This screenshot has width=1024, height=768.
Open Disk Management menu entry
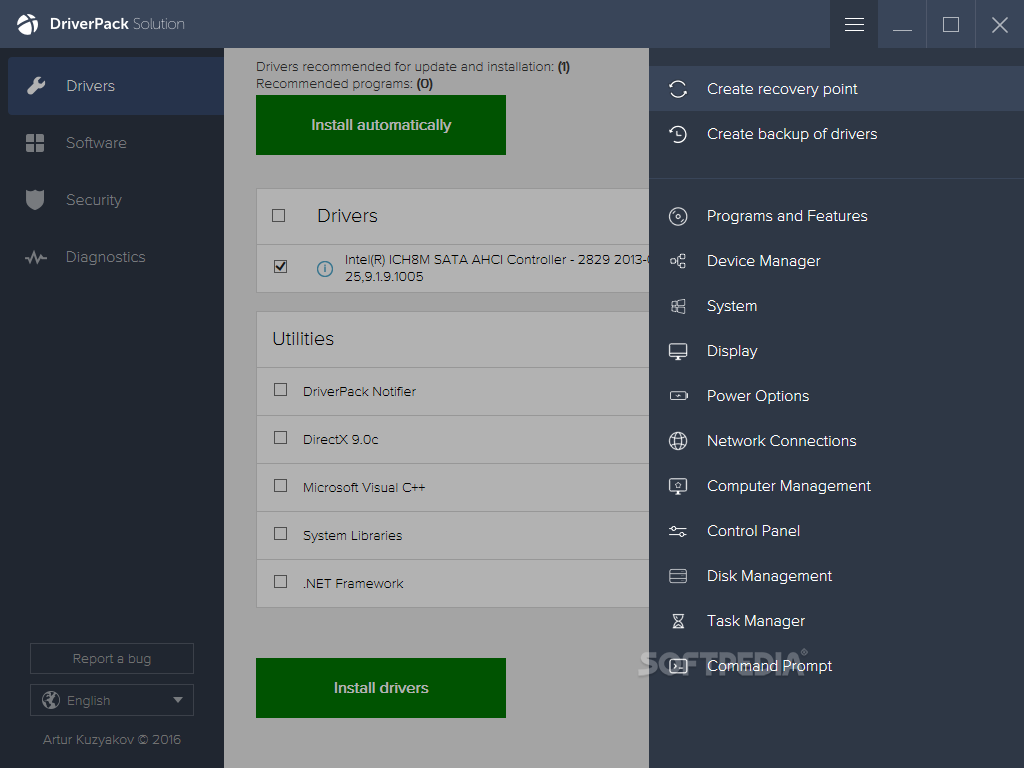point(836,576)
